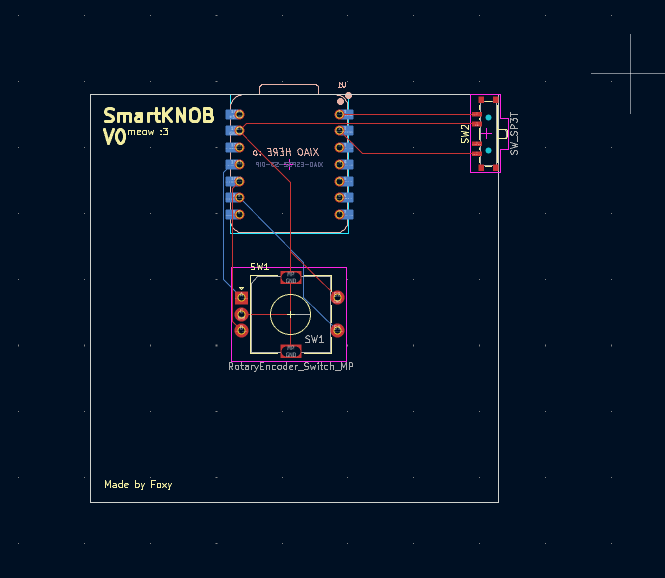Click the USB connector outline atop XIAO
This screenshot has width=665, height=578.
pos(289,89)
